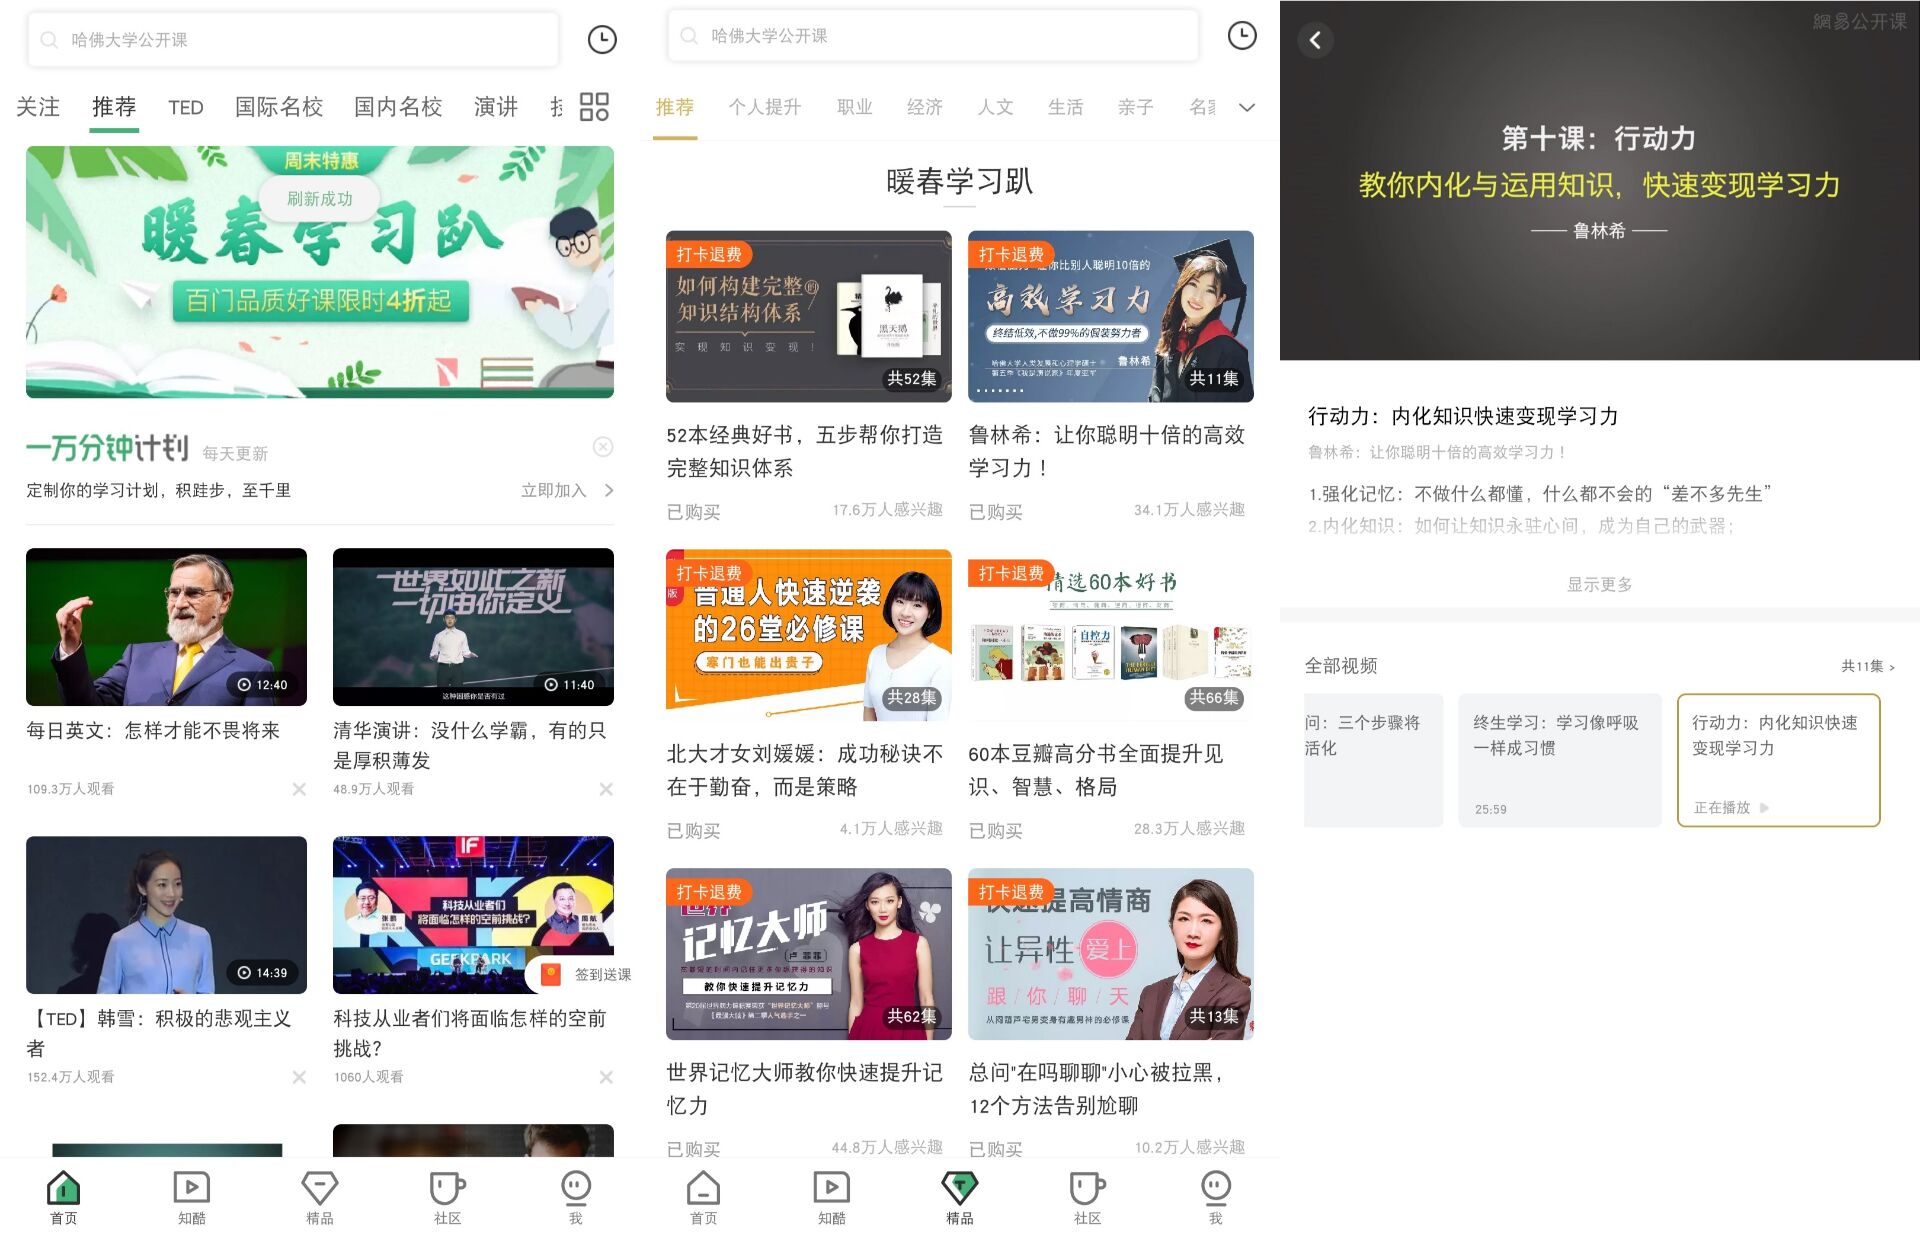1920x1236 pixels.
Task: Dismiss the 科技从业者 video card
Action: click(x=606, y=1077)
